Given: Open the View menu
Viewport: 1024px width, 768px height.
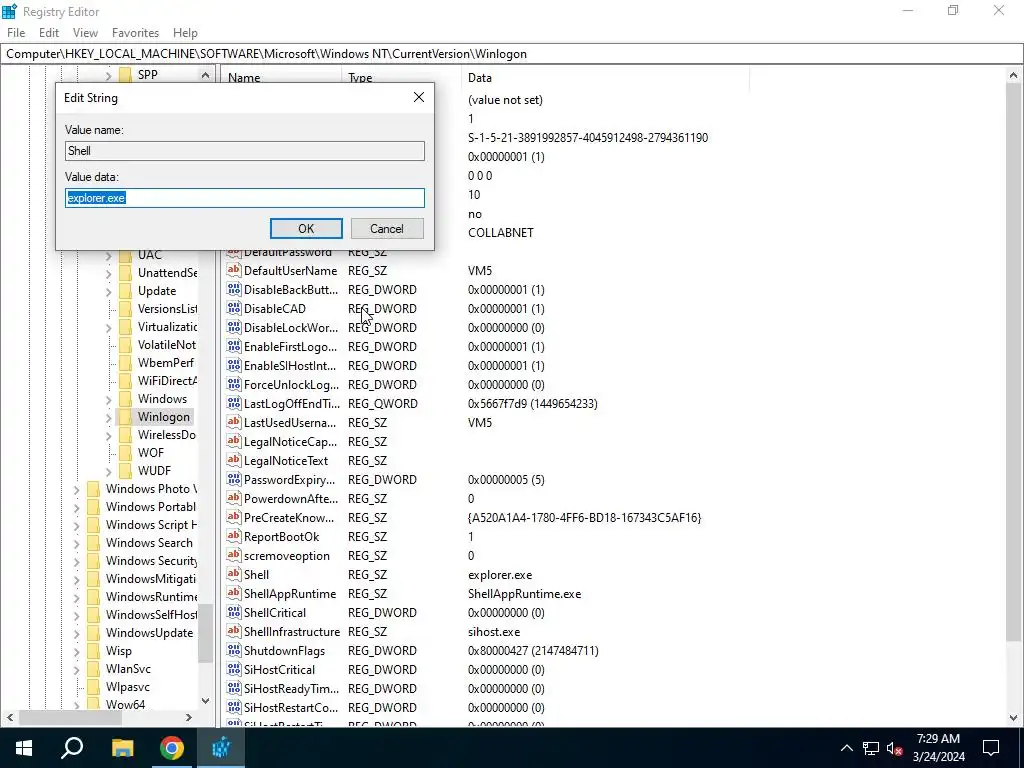Looking at the screenshot, I should [x=85, y=33].
